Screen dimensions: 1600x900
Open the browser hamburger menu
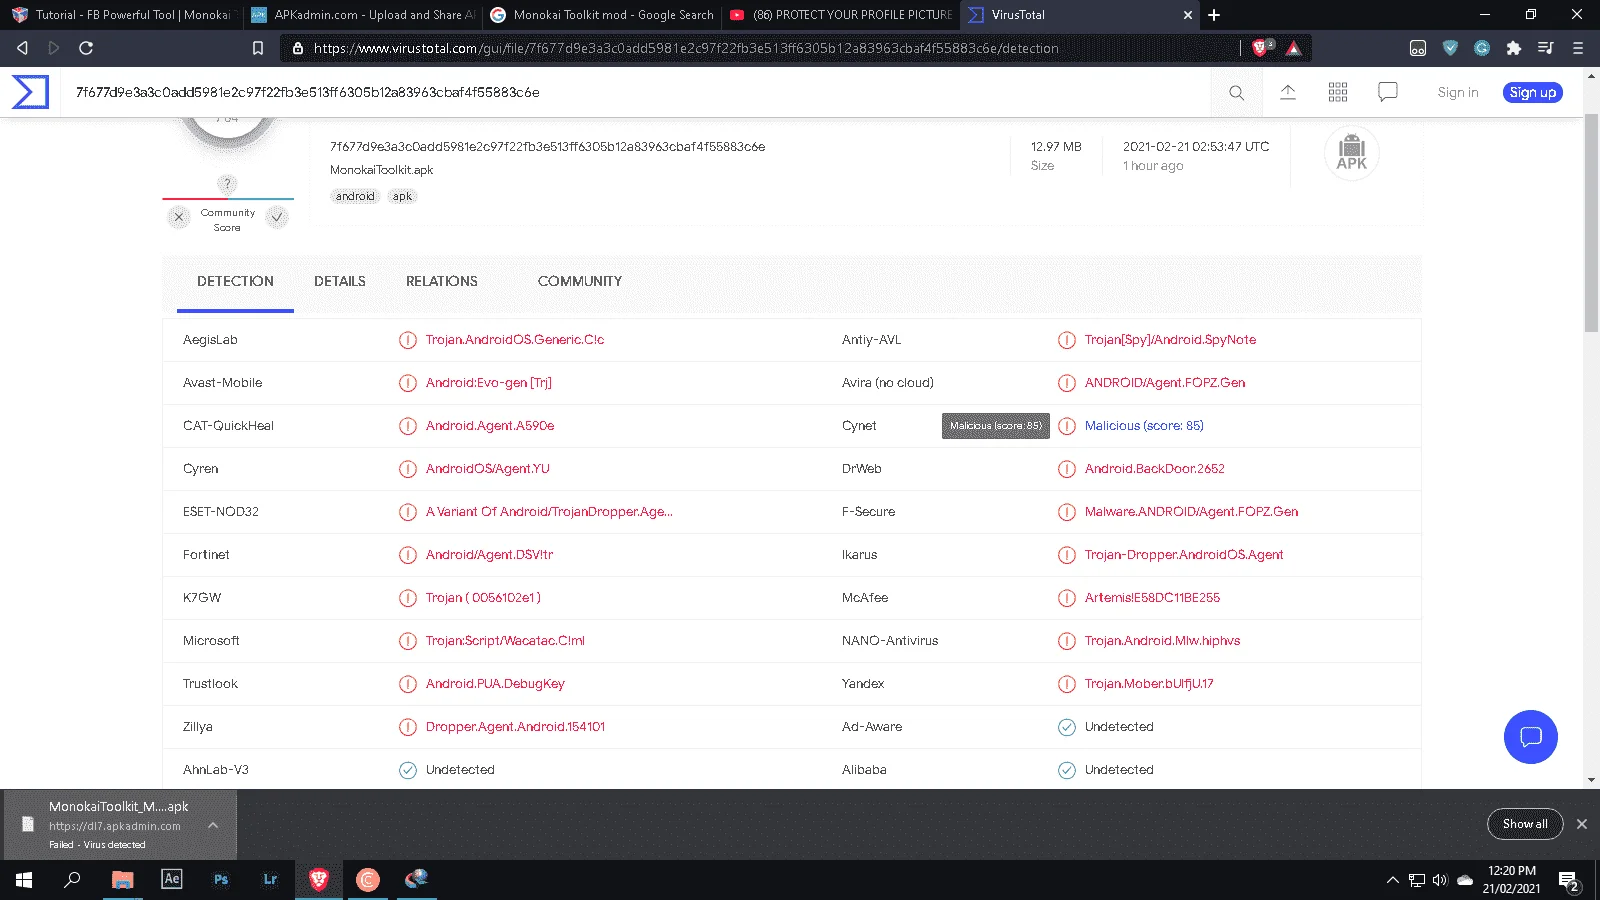[x=1578, y=48]
